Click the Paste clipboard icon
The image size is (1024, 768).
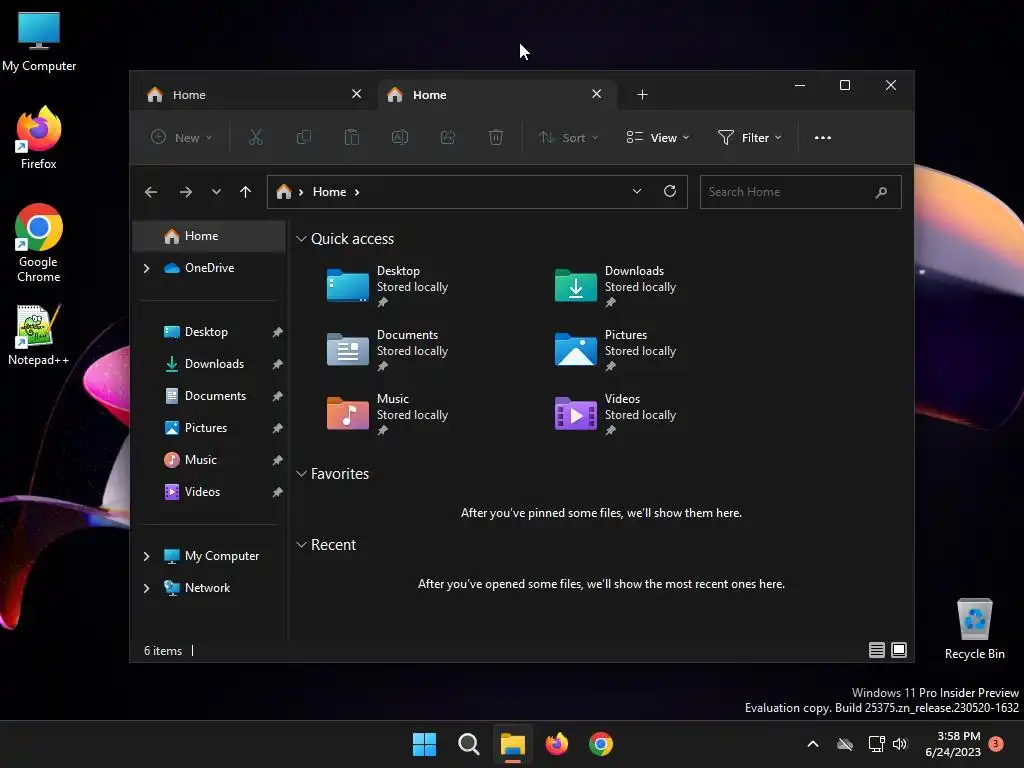352,137
